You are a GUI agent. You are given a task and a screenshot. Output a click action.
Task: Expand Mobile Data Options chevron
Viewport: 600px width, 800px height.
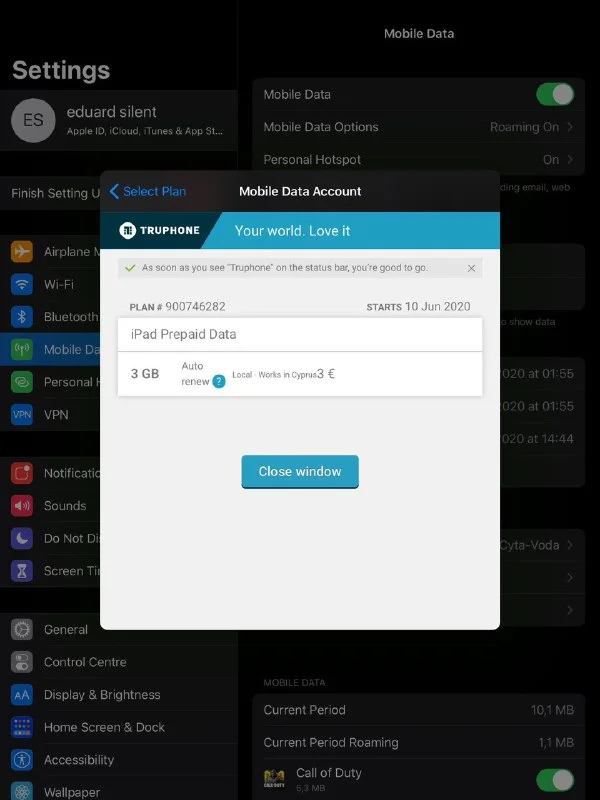click(x=570, y=127)
